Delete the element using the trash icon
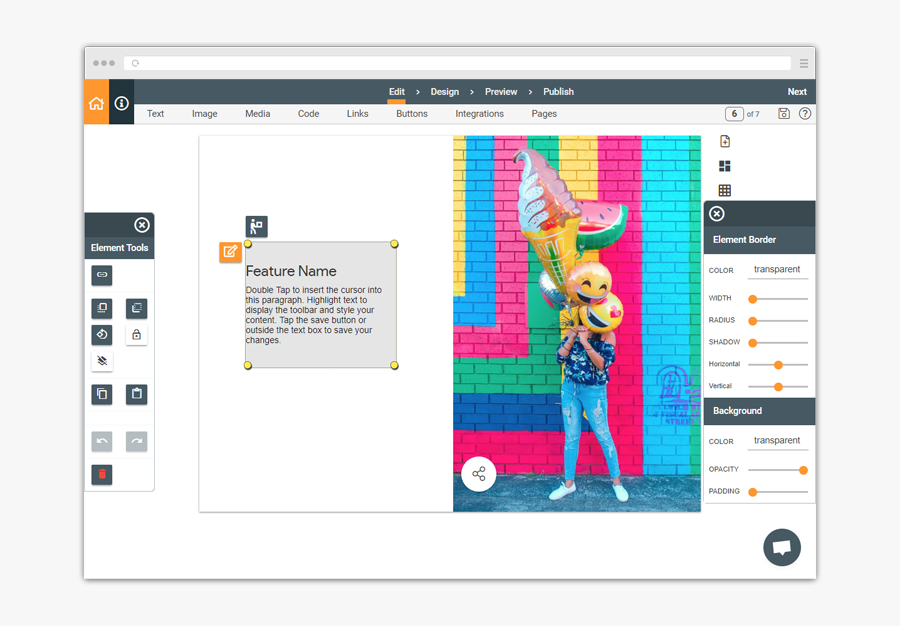 [x=101, y=475]
